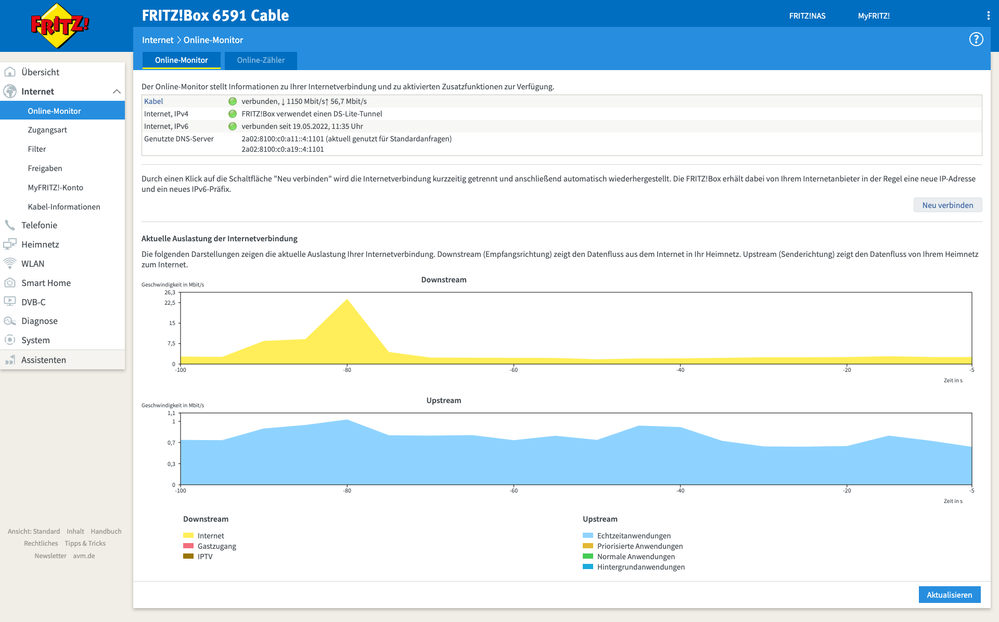Open the MyFRITZ! header link
Screen dimensions: 999x622
tap(873, 16)
